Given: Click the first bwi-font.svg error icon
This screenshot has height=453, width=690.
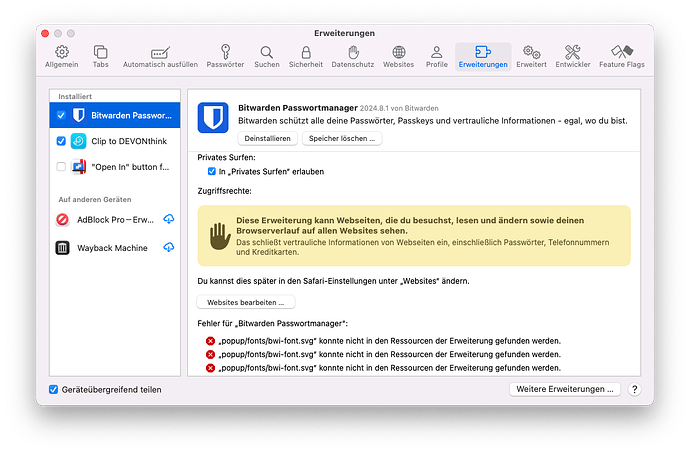Looking at the screenshot, I should coord(210,341).
